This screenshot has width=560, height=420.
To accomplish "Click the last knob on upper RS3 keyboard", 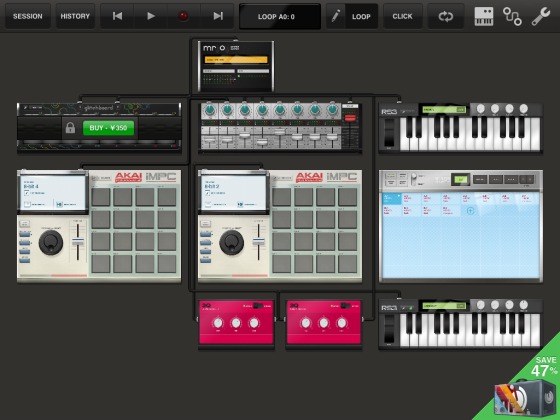I will point(524,109).
